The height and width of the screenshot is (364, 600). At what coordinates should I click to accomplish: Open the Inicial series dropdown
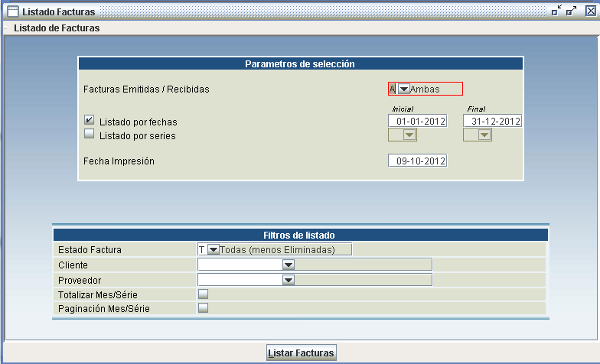pos(409,135)
